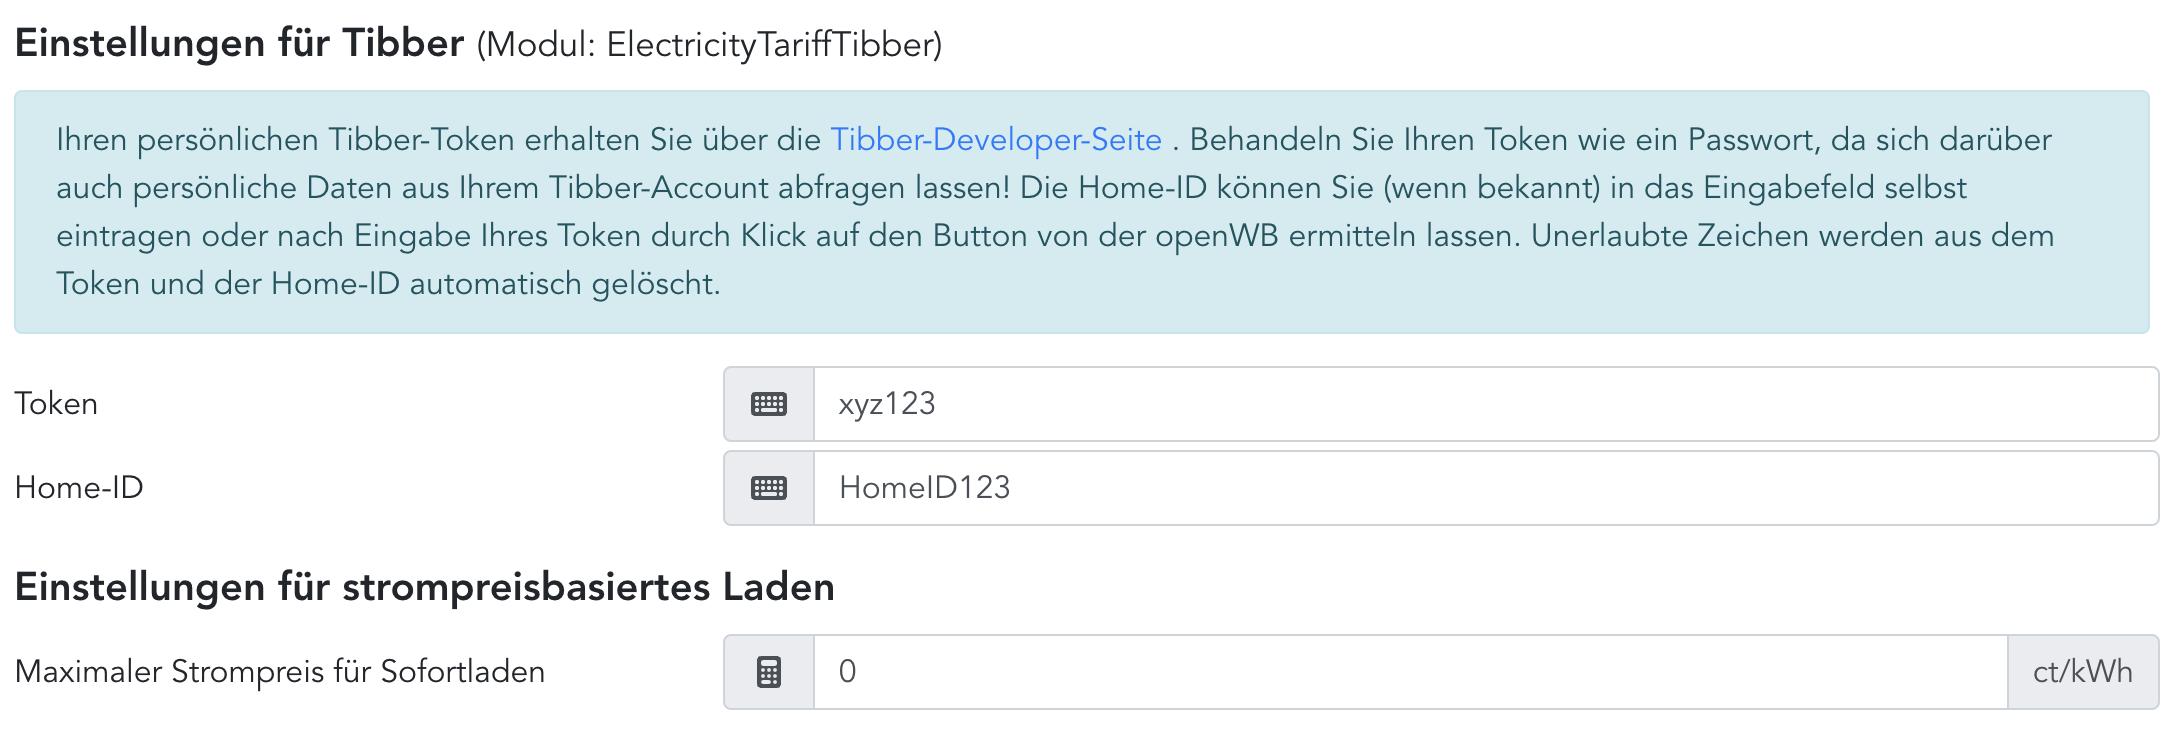Click into the Maximaler Strompreis value field
Screen dimensions: 2182x734
pos(1410,672)
